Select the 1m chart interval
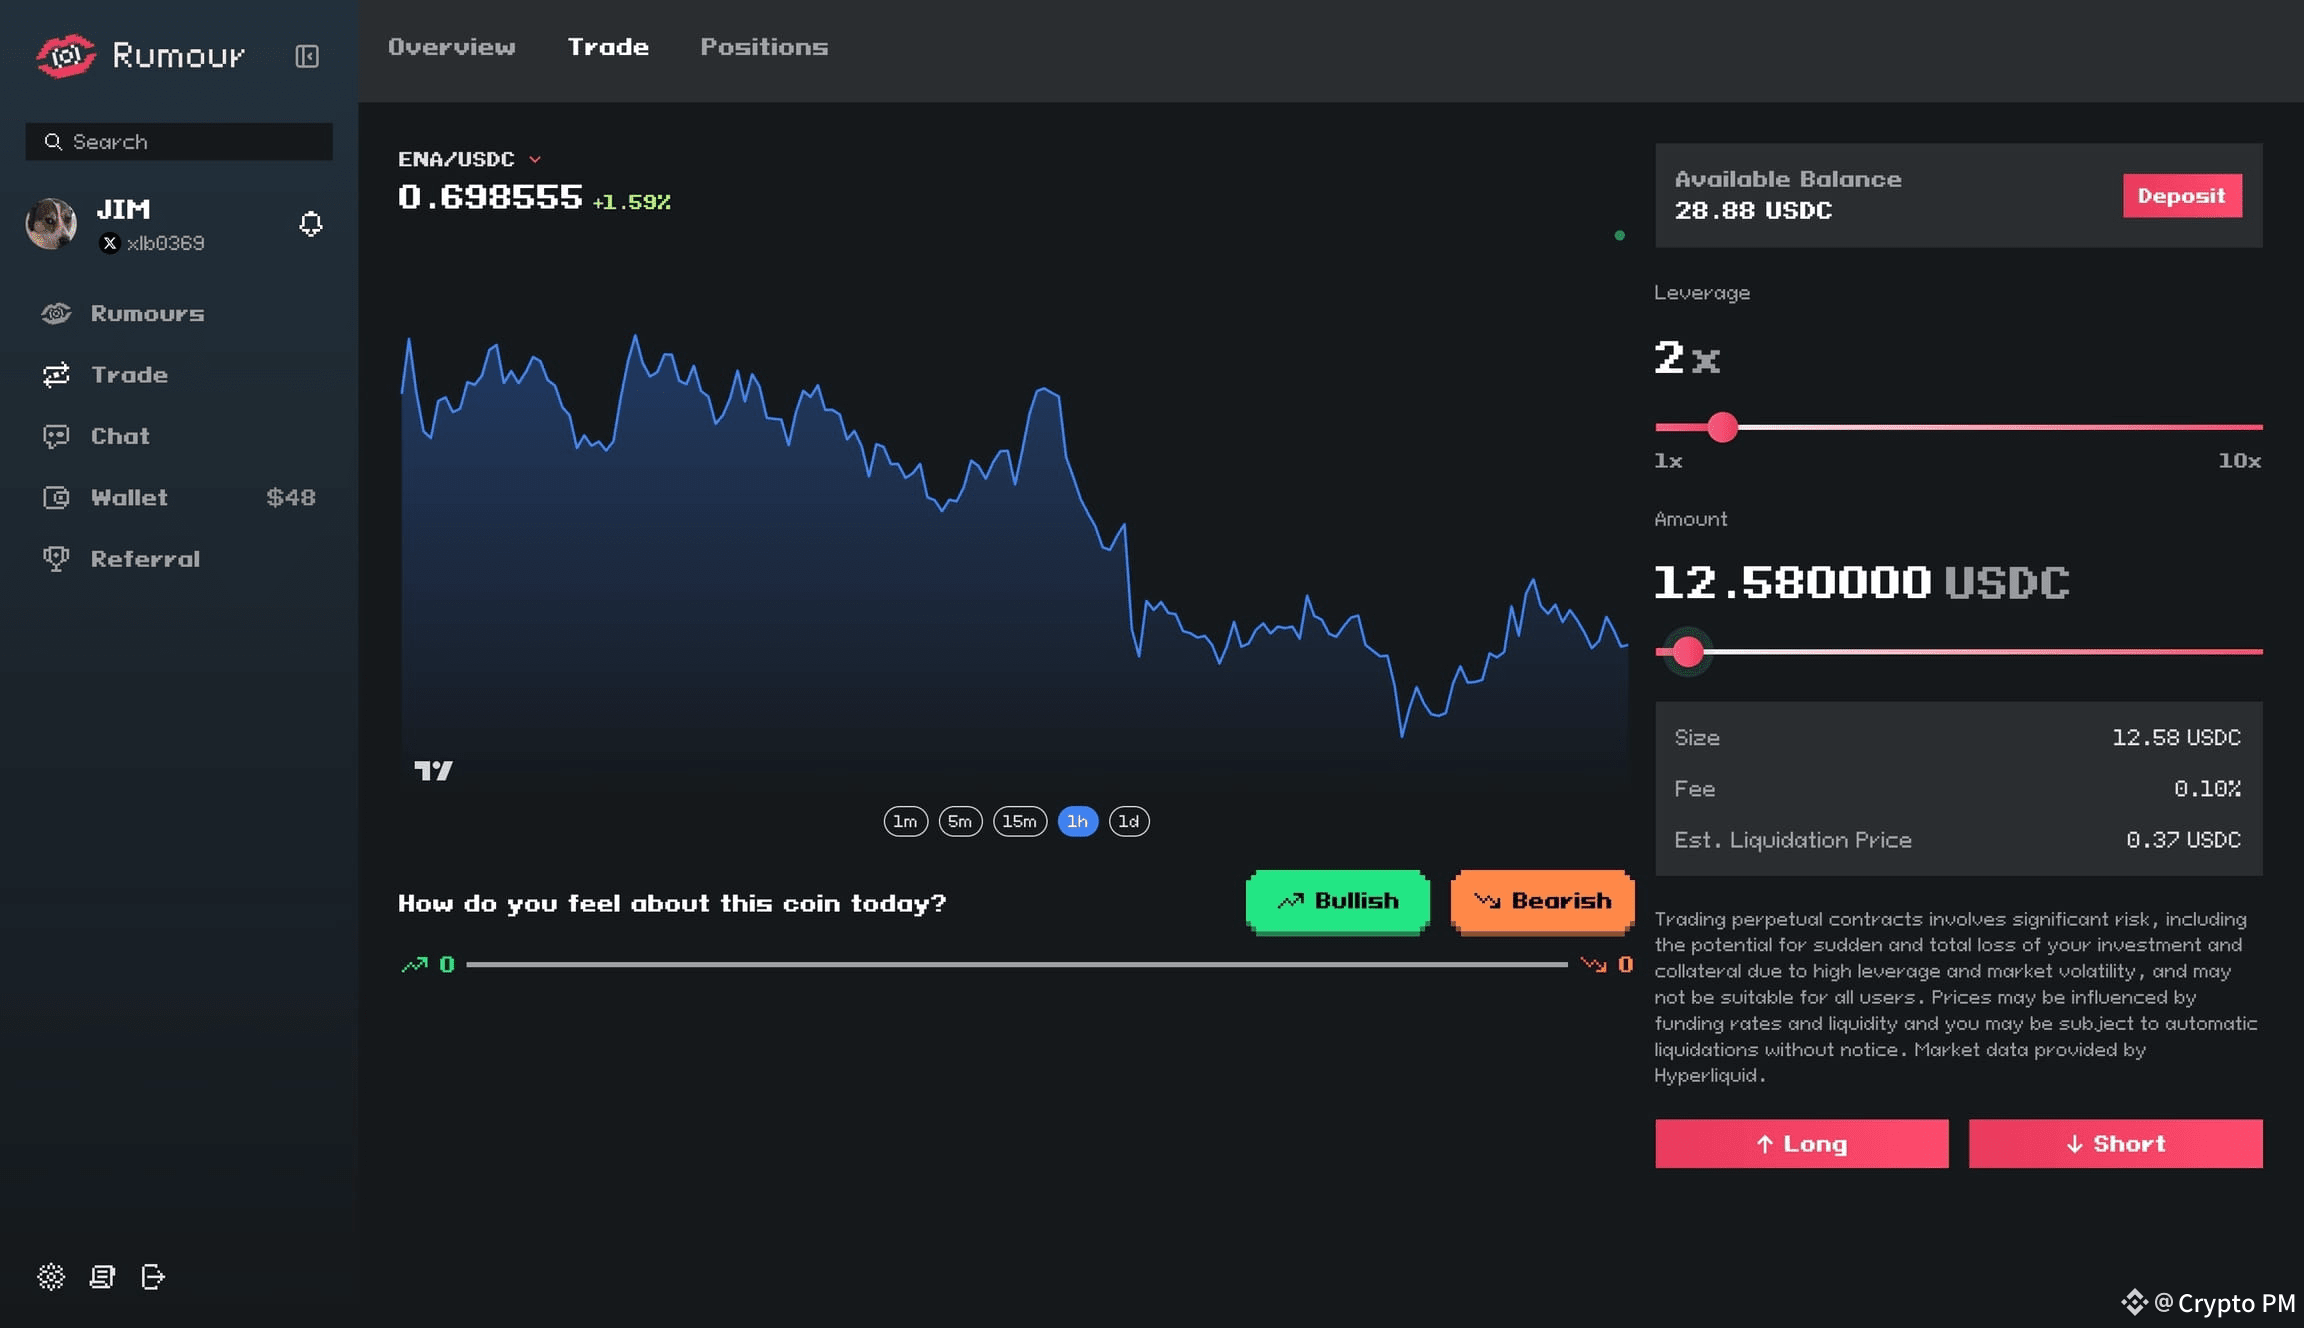Screen dimensions: 2304x1328 point(905,821)
